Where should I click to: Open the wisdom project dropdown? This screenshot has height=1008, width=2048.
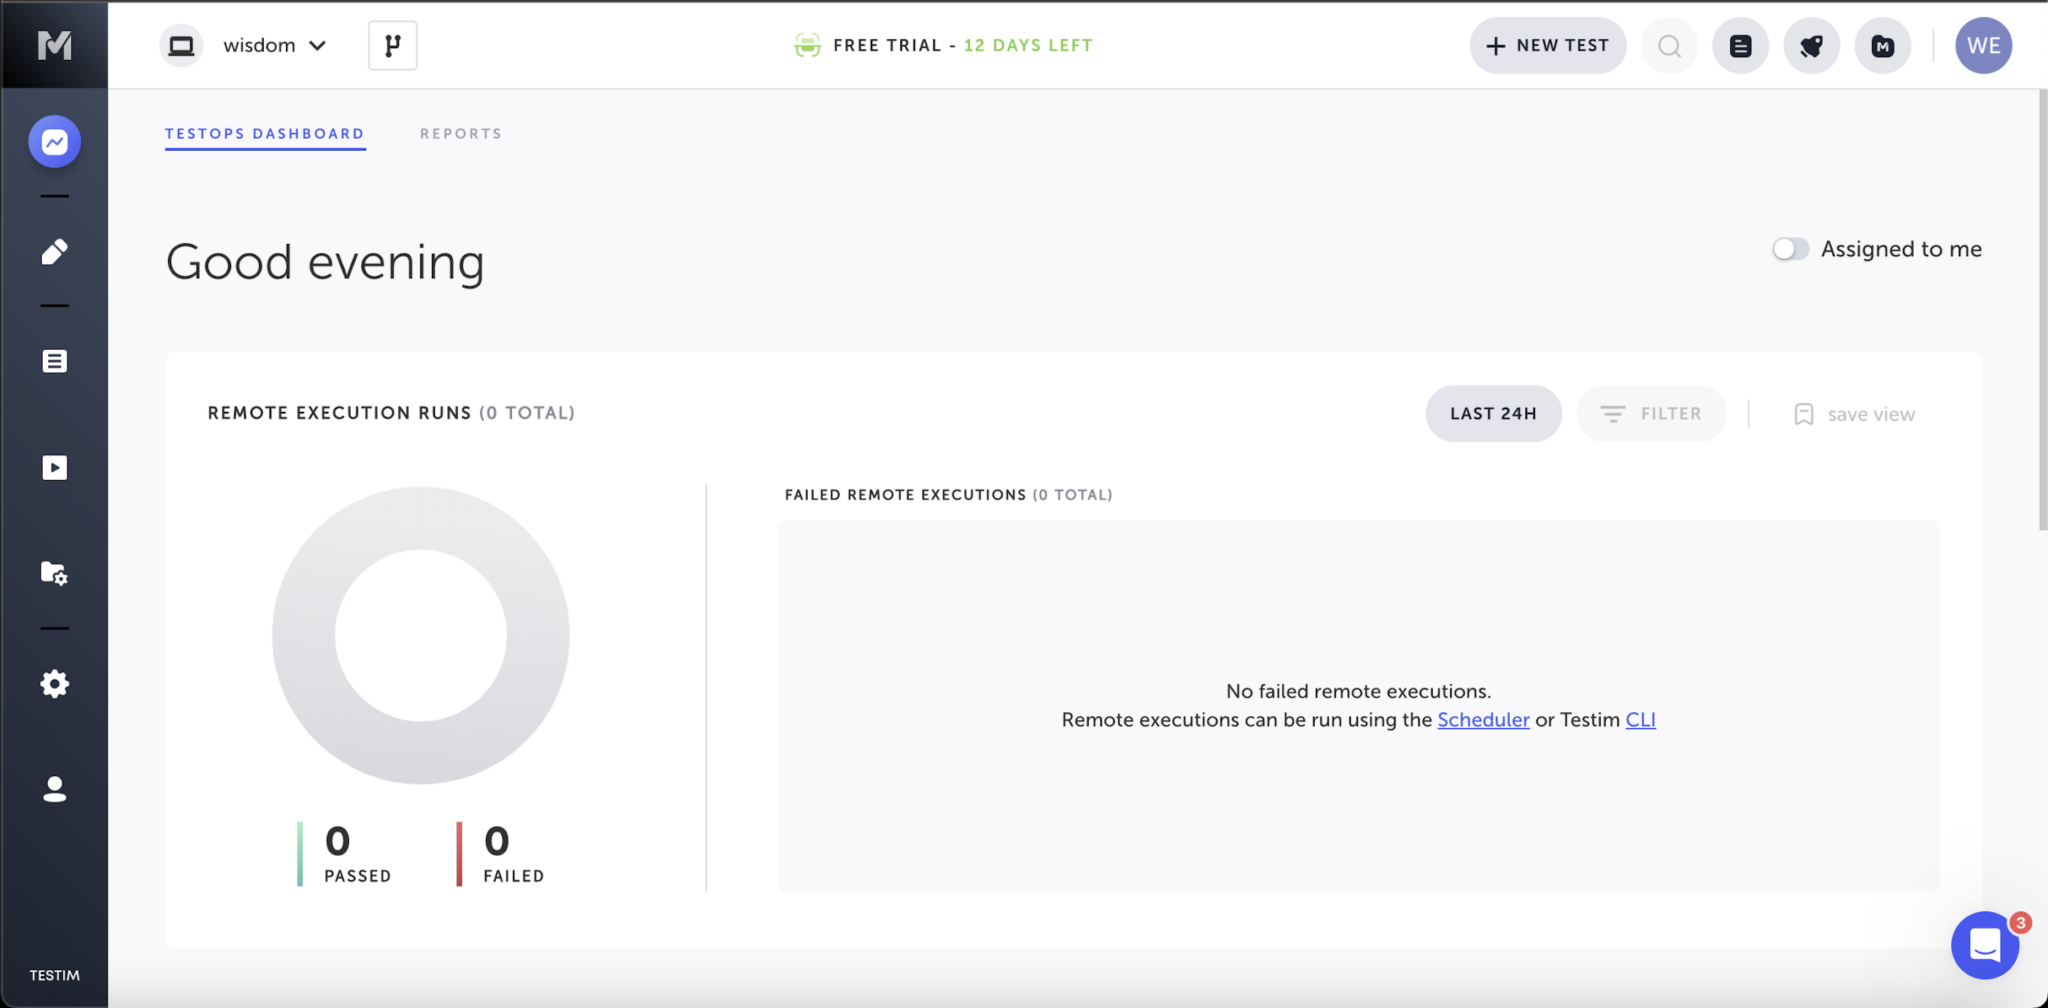point(273,45)
